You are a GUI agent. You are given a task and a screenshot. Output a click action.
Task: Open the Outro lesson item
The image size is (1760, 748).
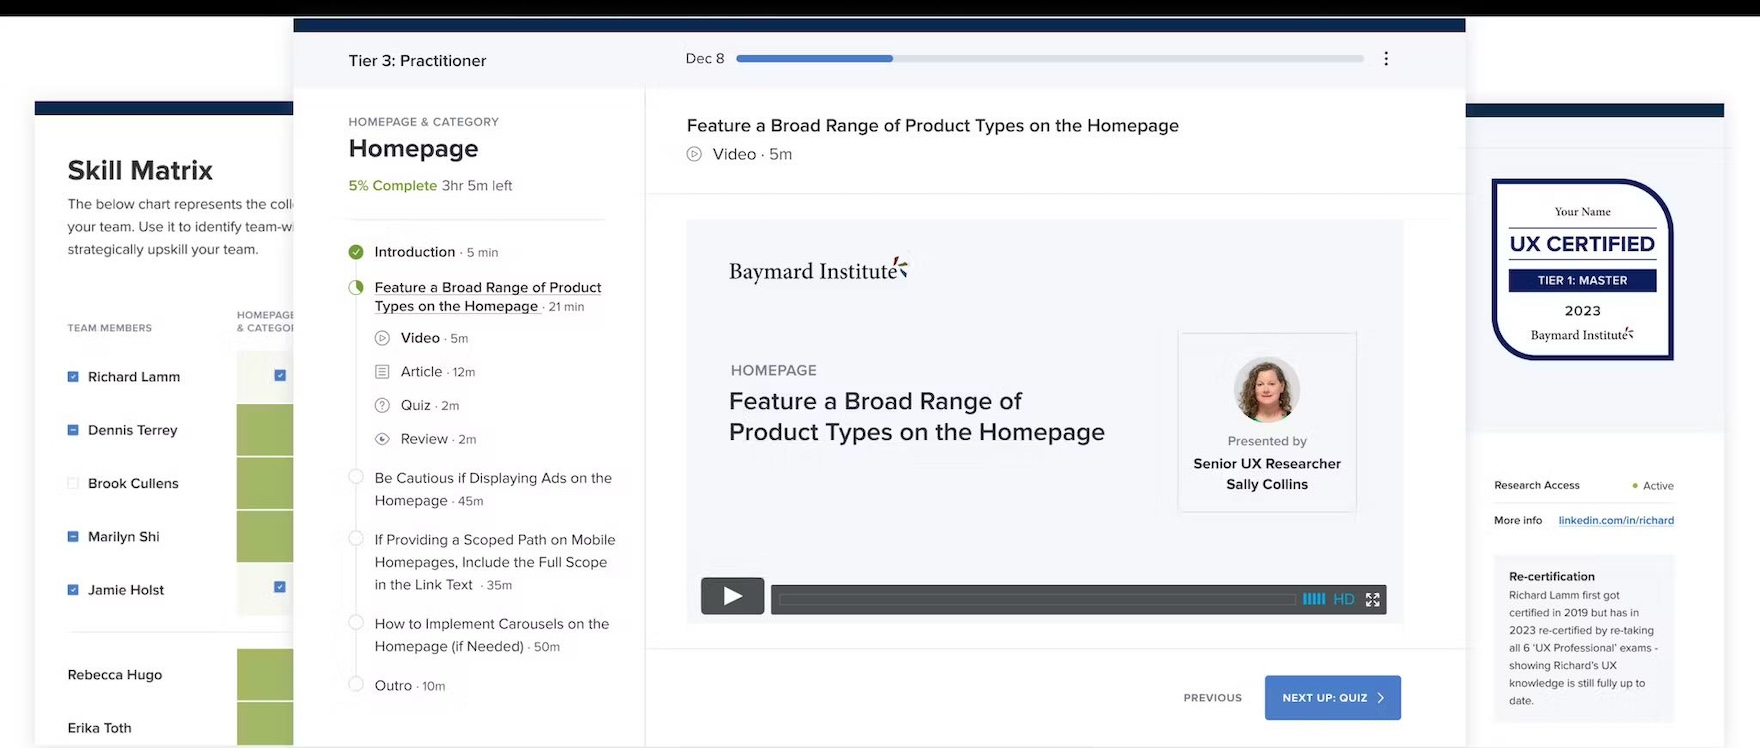click(x=393, y=686)
